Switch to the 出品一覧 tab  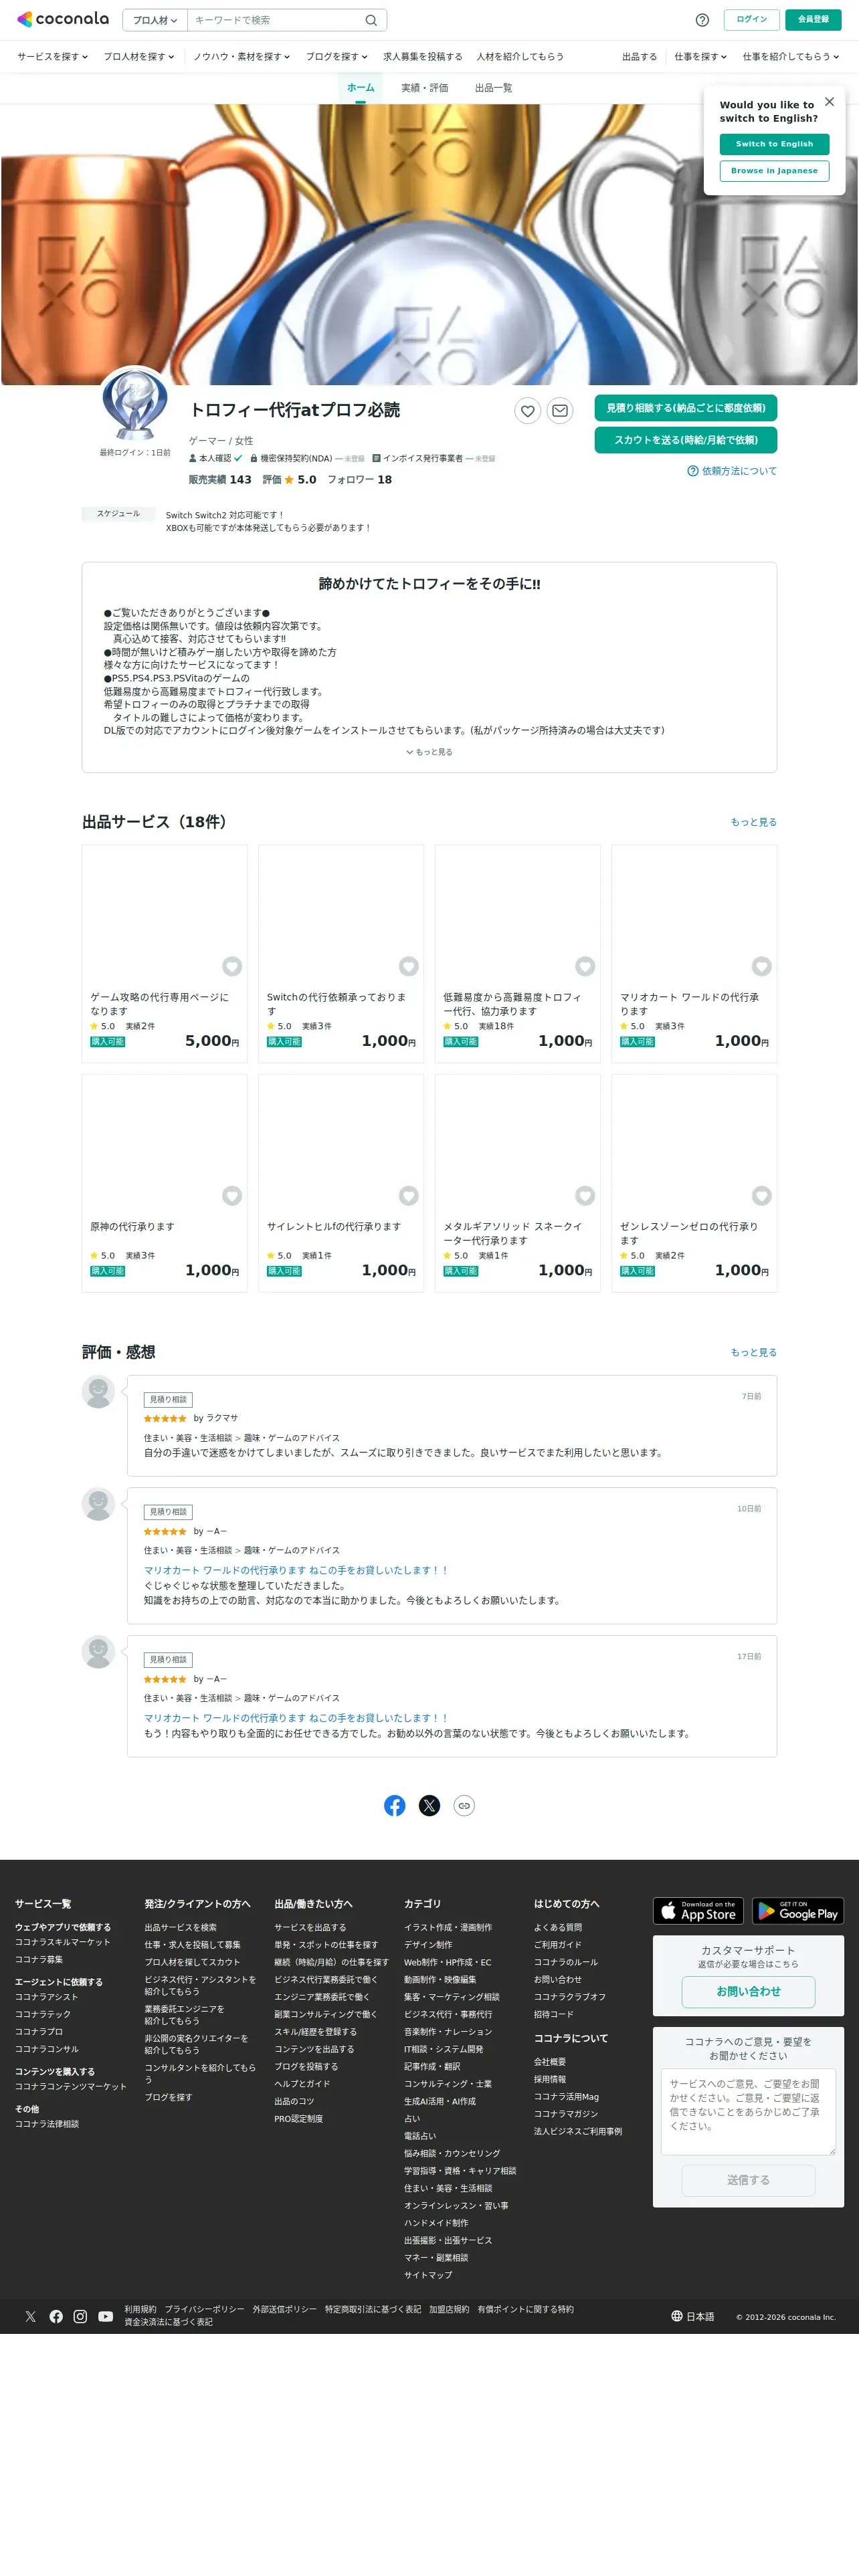click(x=493, y=88)
